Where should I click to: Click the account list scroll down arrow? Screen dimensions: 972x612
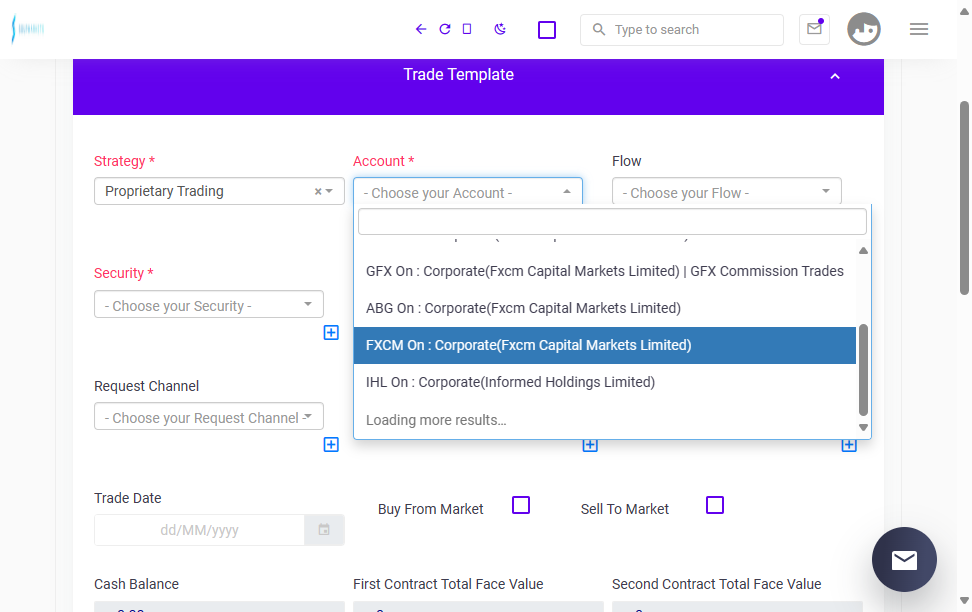coord(863,427)
